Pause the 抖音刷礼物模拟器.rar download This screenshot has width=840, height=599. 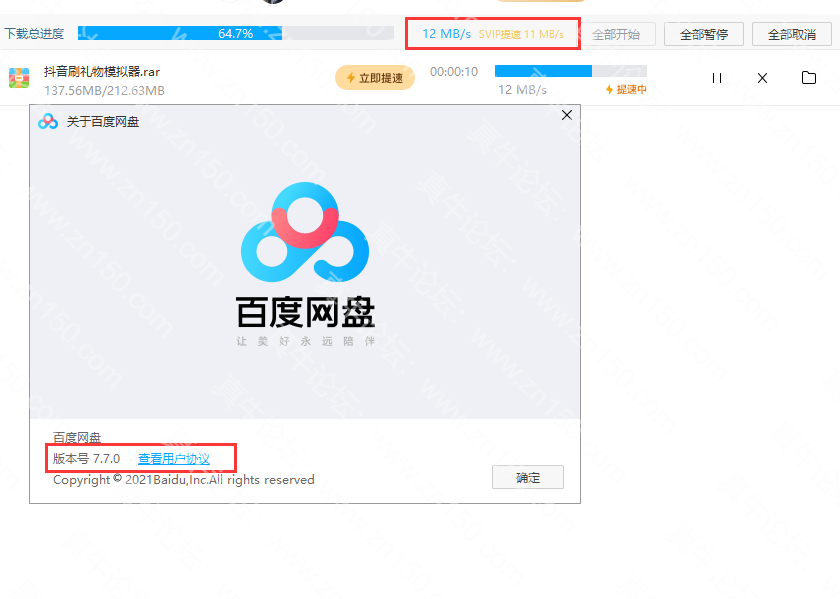(717, 78)
